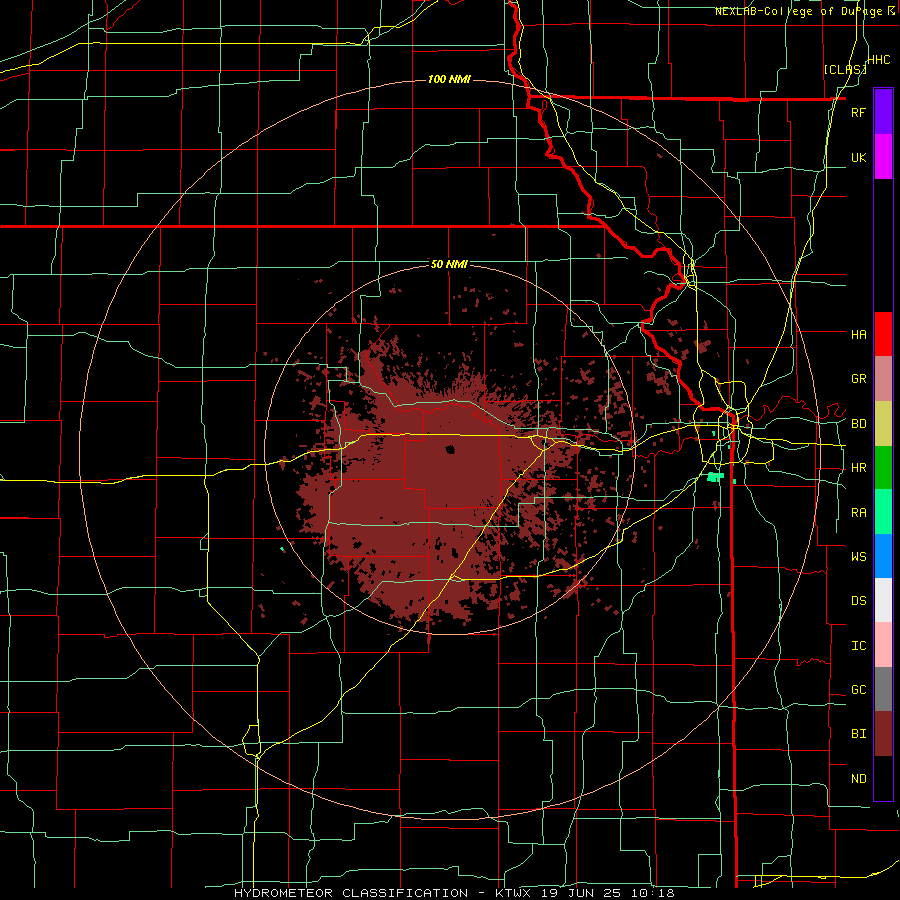Screen dimensions: 900x900
Task: Click the blue WS legend swatch
Action: (x=883, y=556)
